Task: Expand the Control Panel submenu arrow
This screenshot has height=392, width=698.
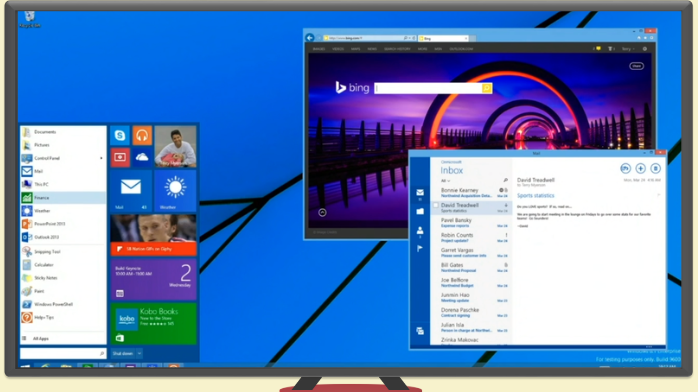Action: (x=101, y=158)
